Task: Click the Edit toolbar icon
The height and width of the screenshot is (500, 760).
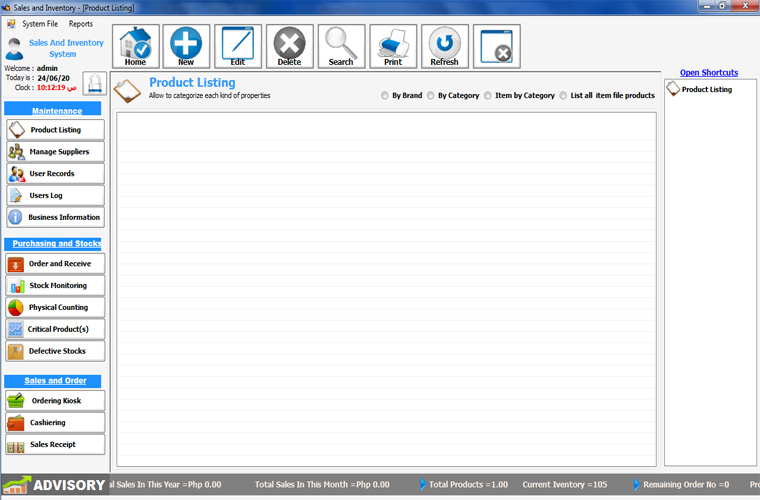Action: tap(238, 46)
